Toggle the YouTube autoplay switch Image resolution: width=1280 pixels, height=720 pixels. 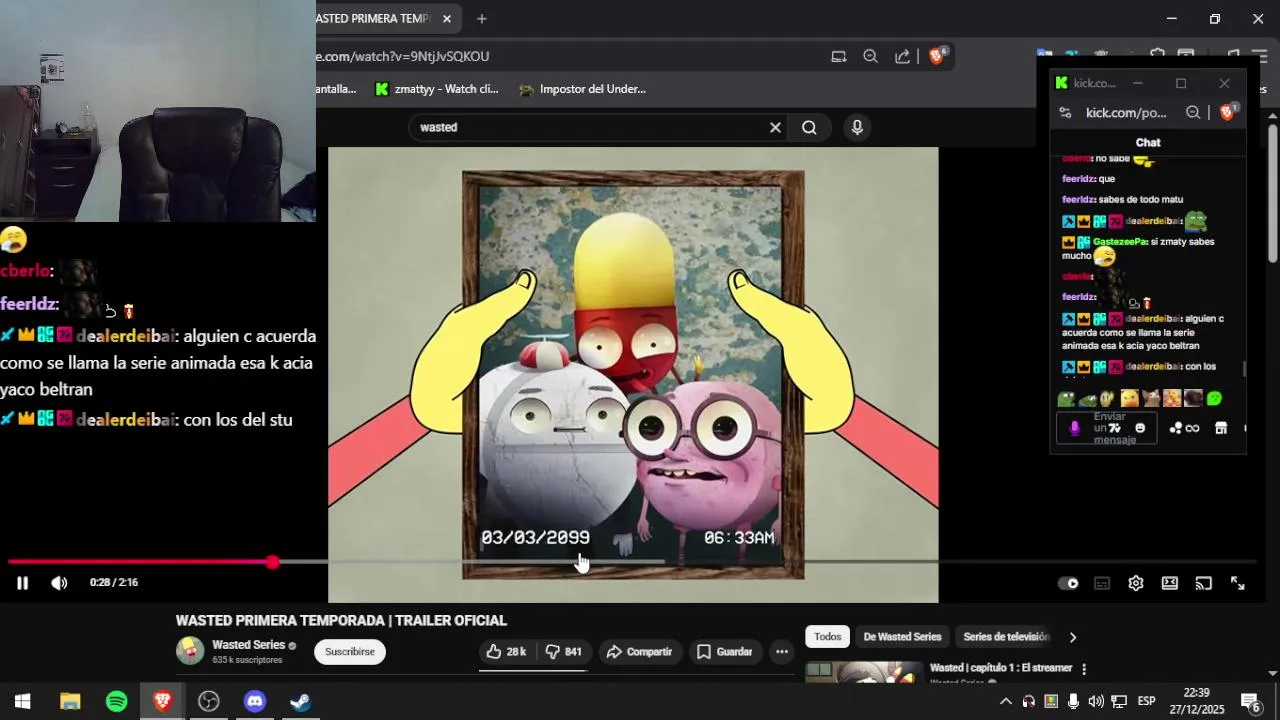tap(1068, 584)
